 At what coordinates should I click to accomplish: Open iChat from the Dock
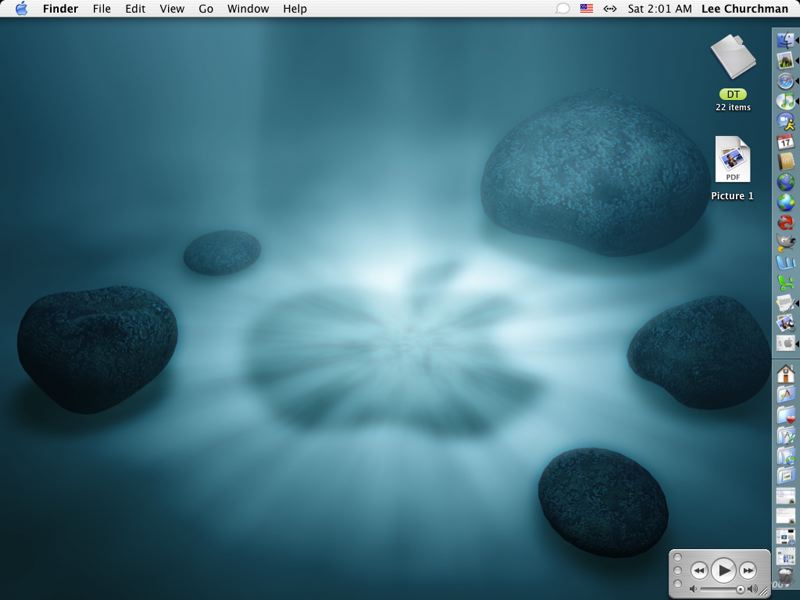pos(786,121)
